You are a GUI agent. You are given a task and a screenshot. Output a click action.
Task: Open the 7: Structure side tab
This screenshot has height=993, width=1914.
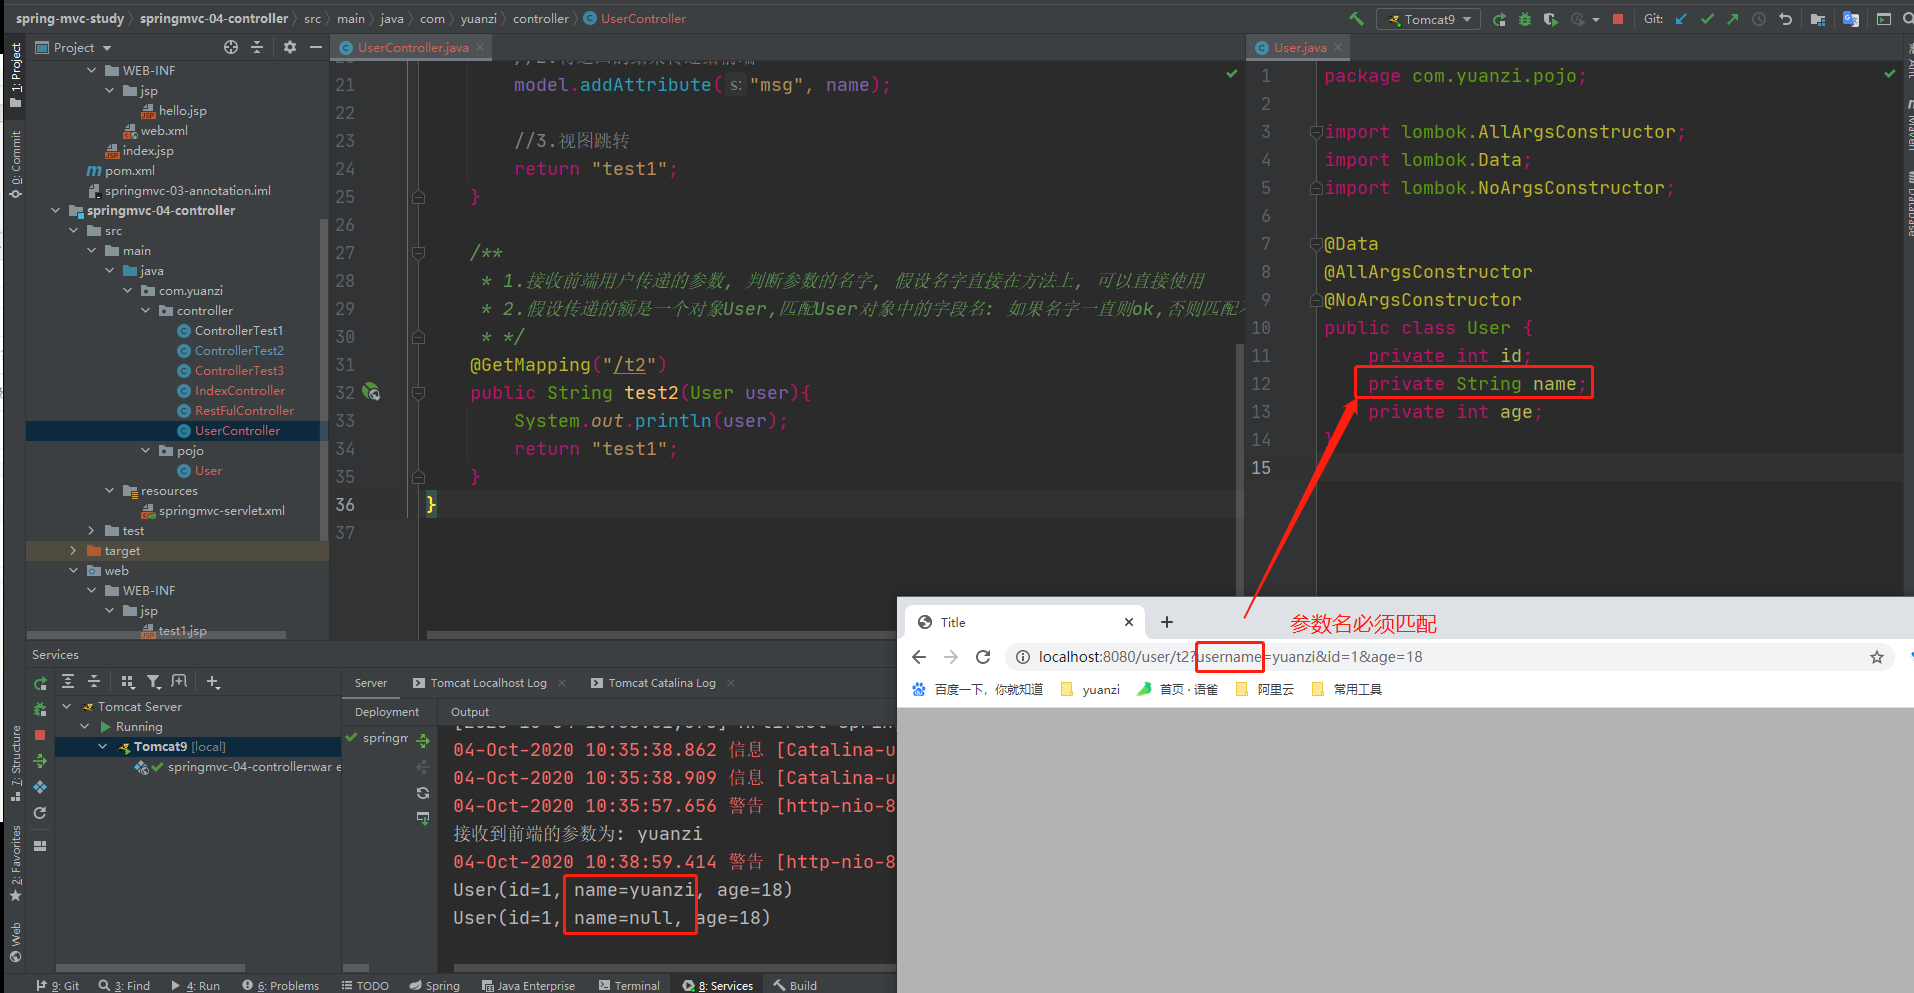[x=16, y=763]
